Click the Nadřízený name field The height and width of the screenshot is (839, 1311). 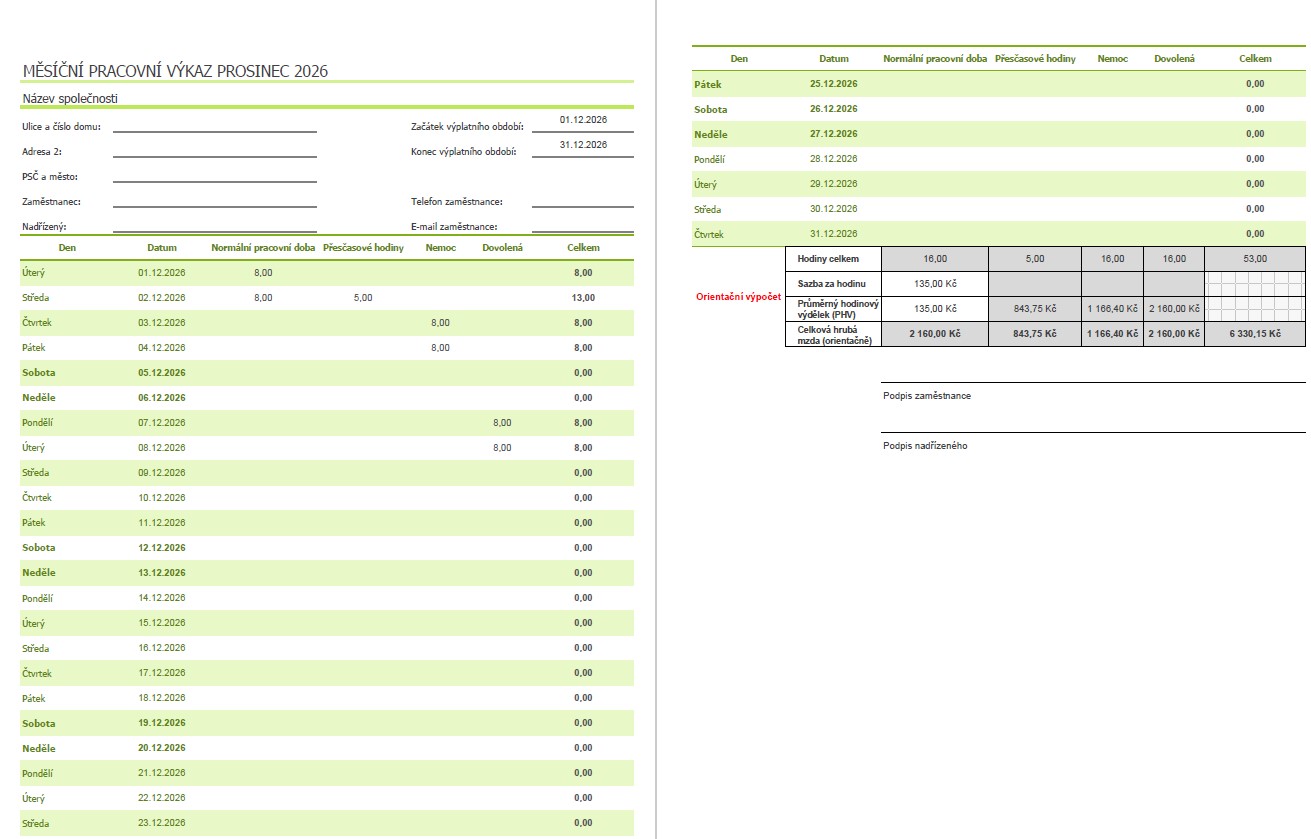[x=214, y=226]
